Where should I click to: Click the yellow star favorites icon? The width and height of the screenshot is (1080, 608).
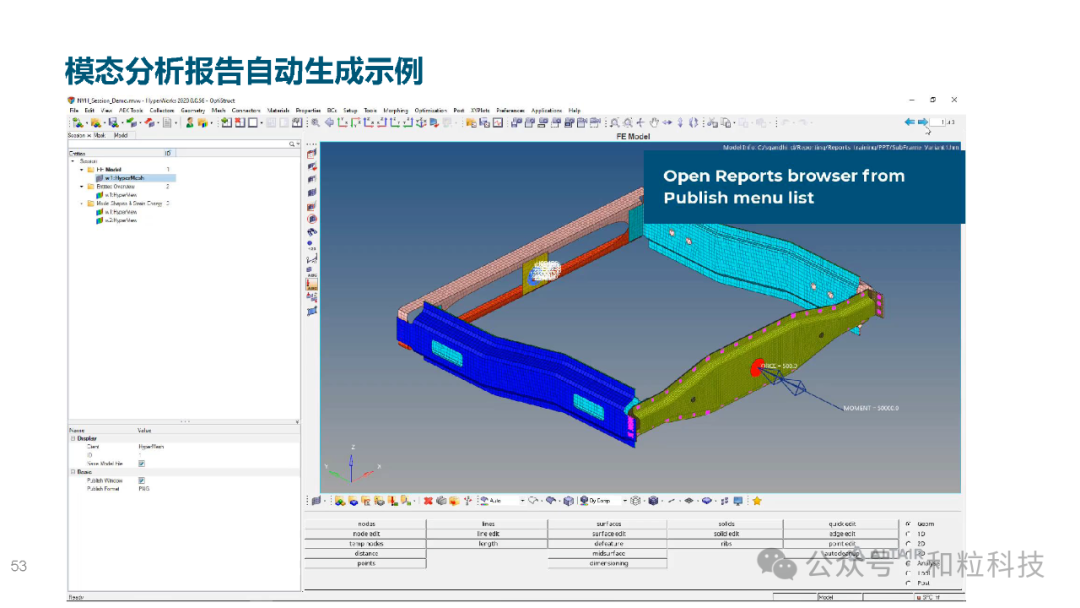pos(757,500)
